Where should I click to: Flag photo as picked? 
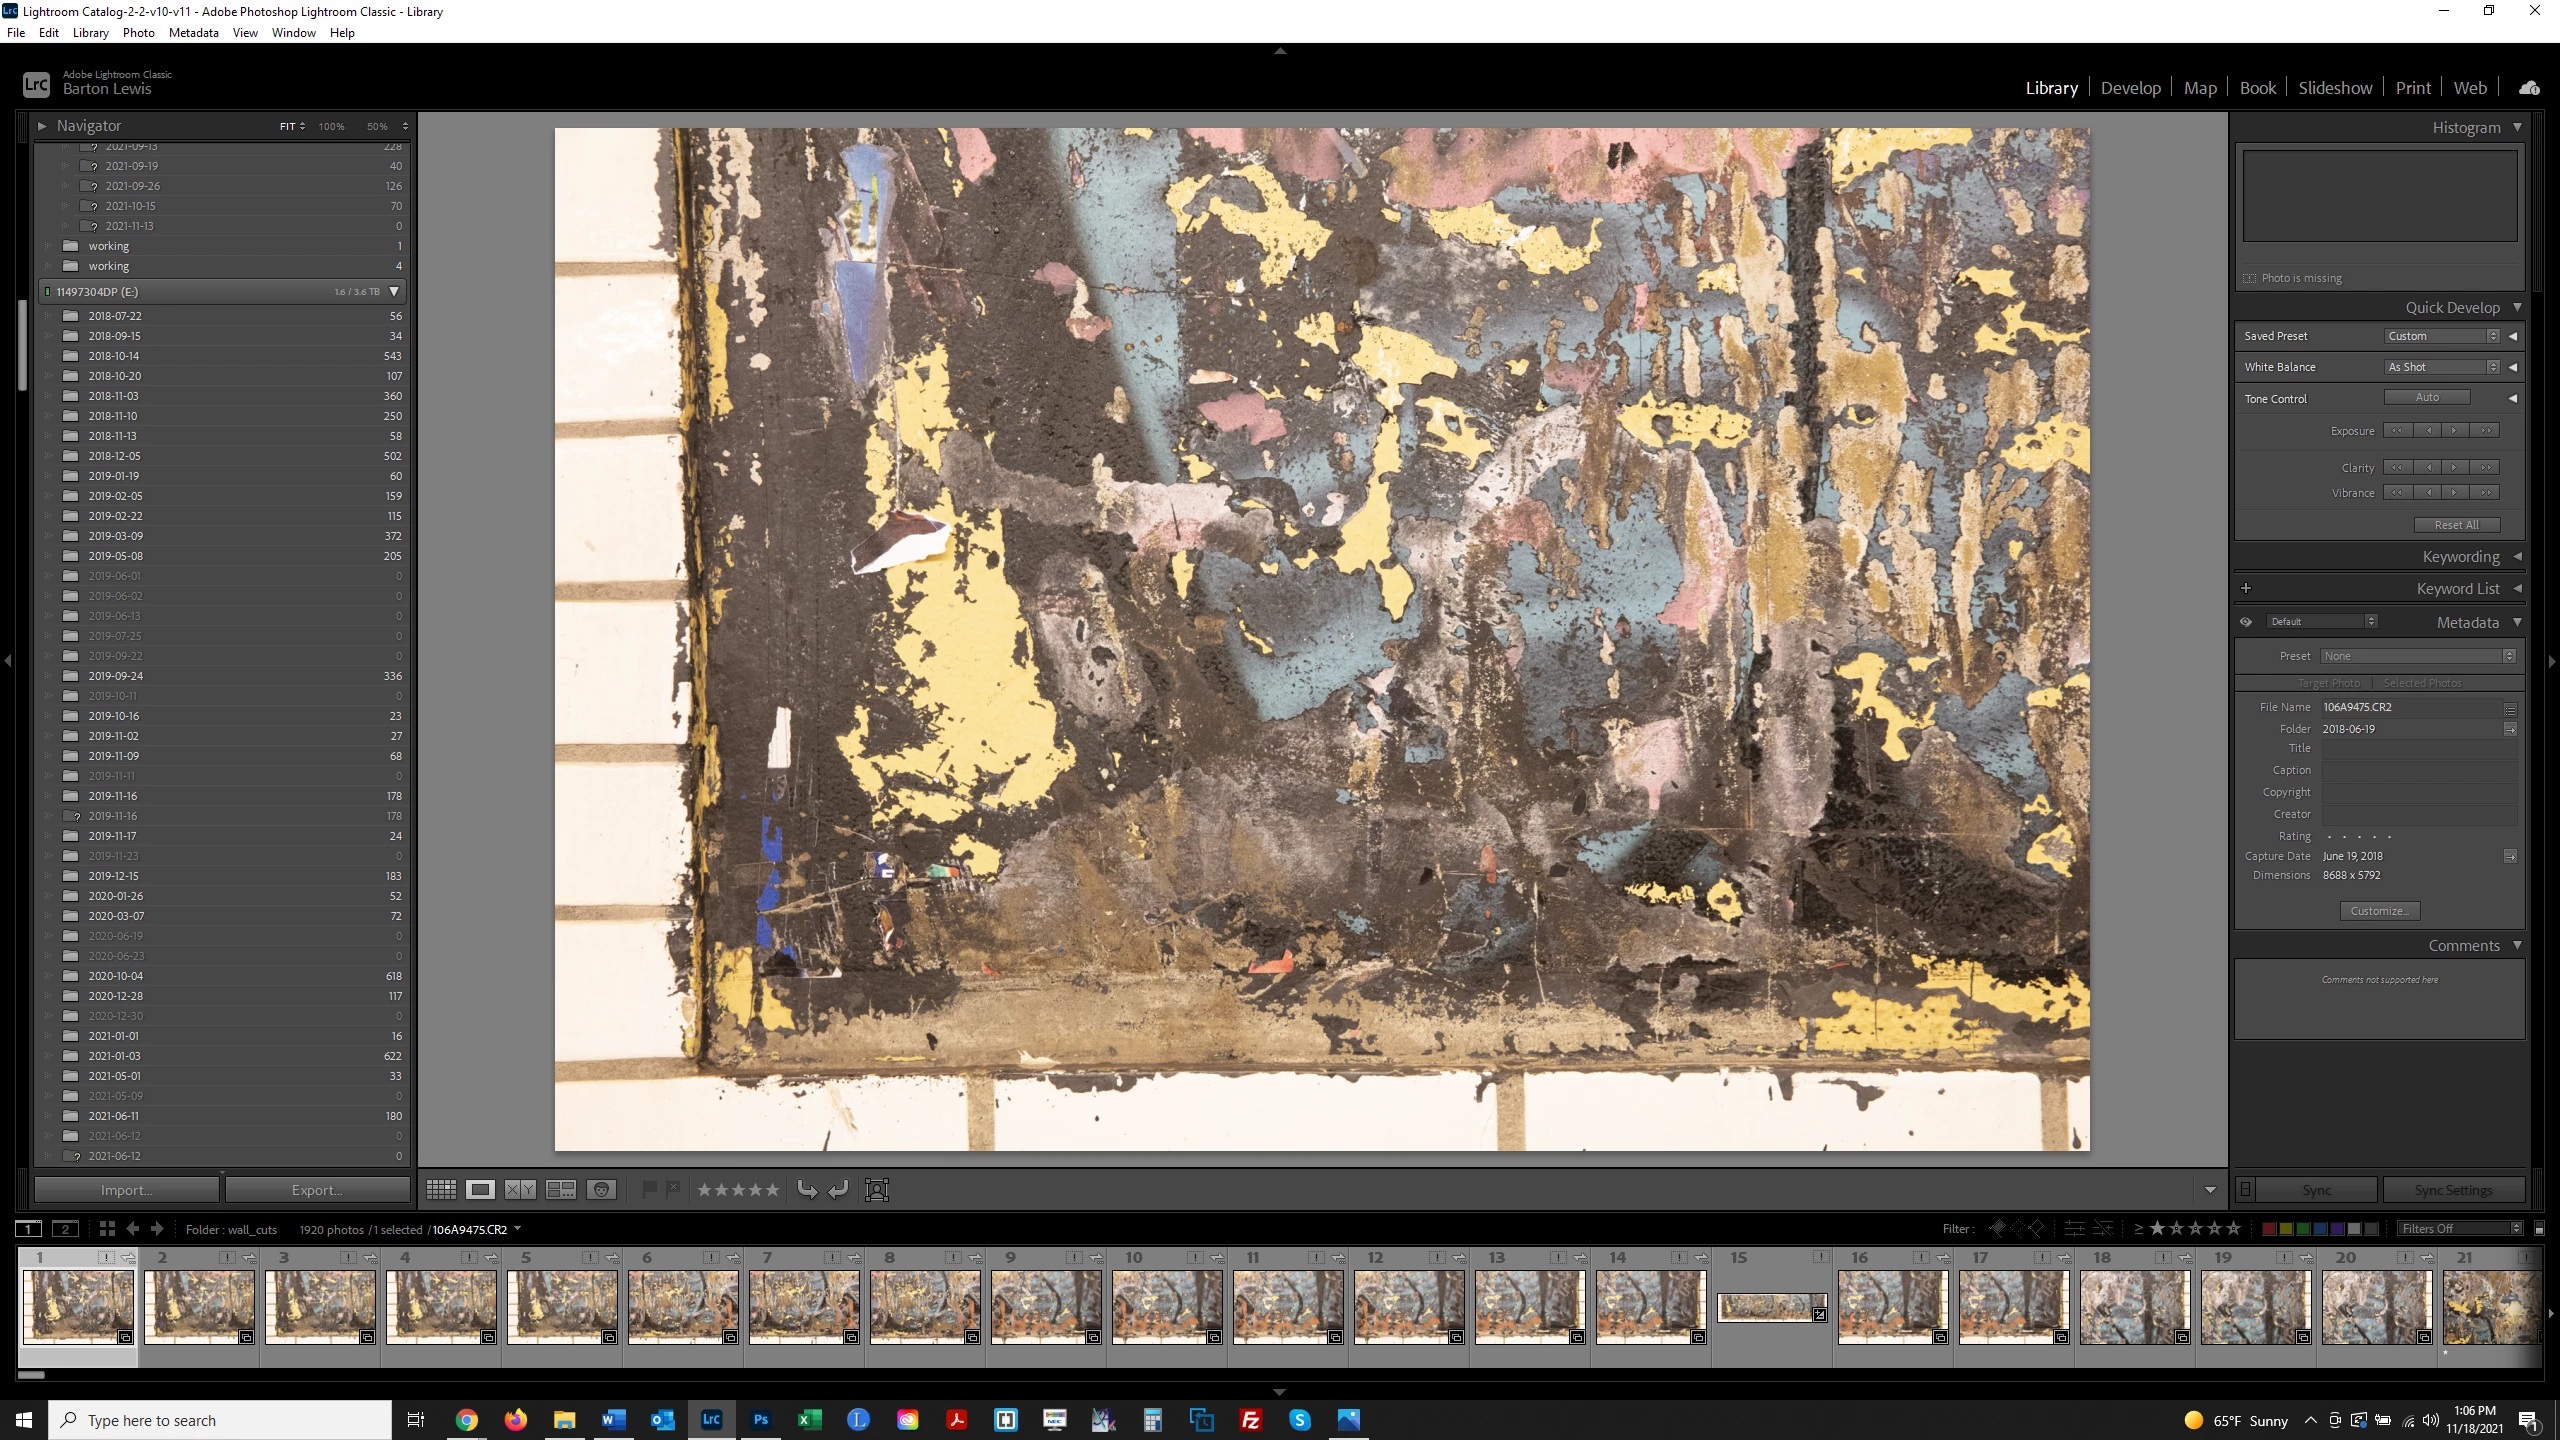tap(649, 1189)
